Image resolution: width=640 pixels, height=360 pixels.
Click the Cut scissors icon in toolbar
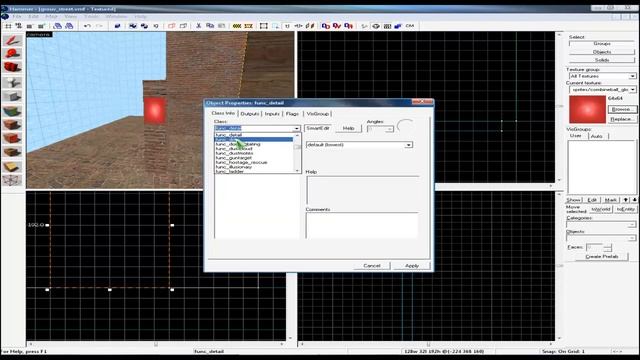pos(198,26)
